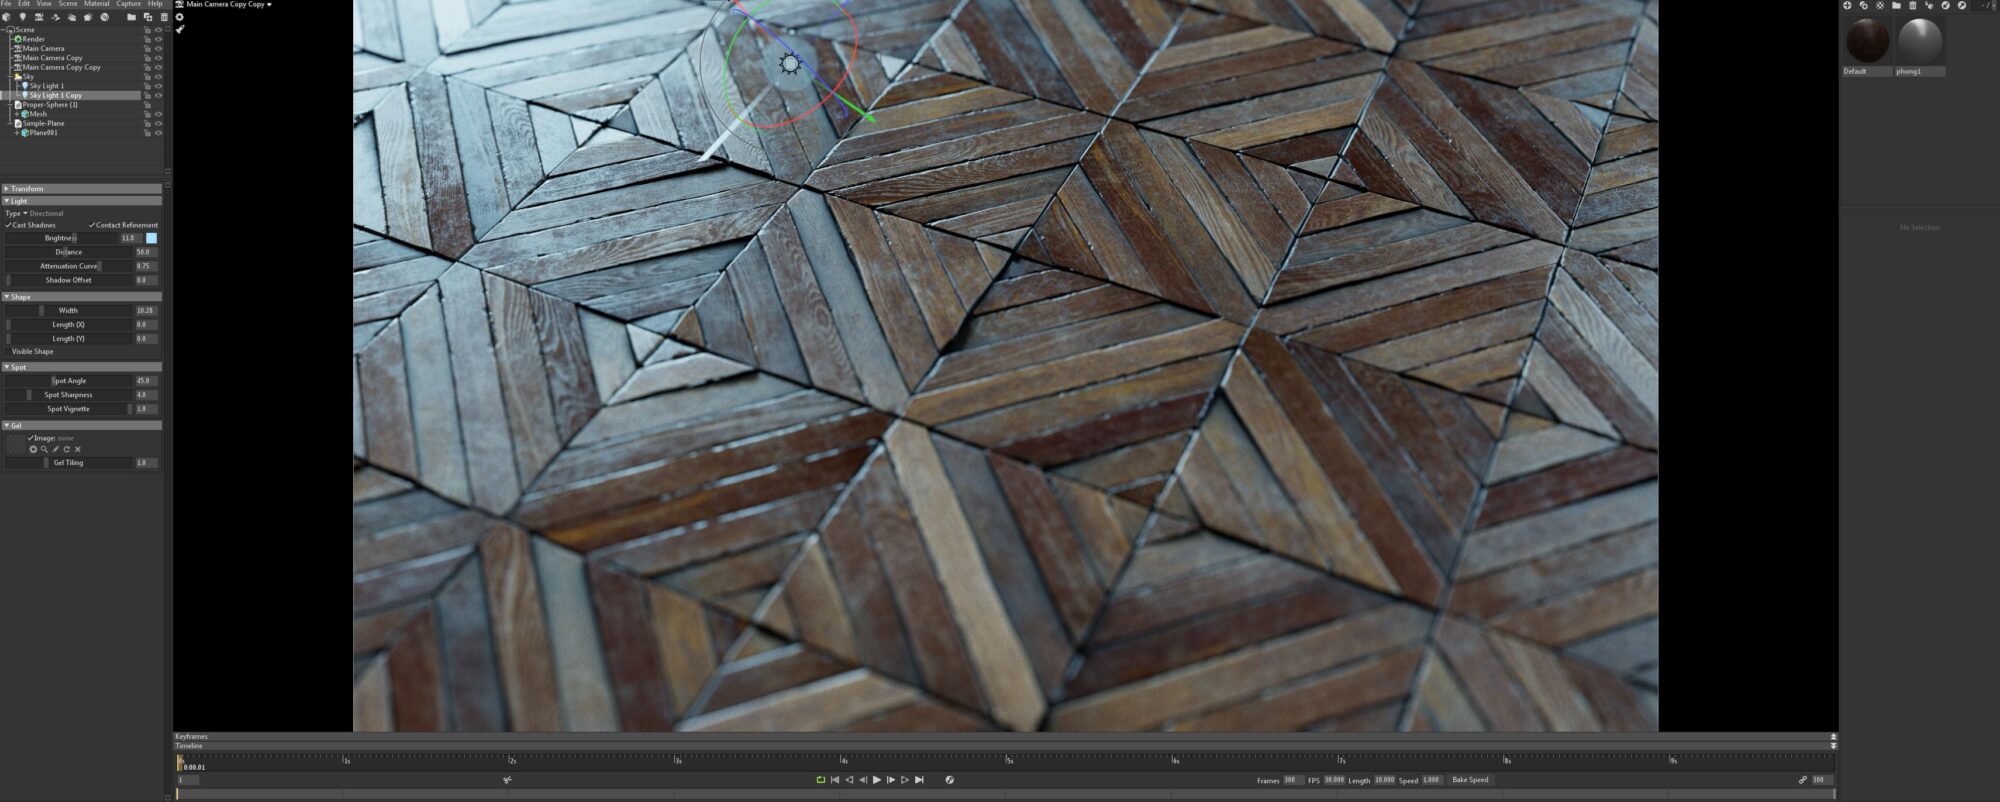
Task: Open the Capture menu
Action: (128, 4)
